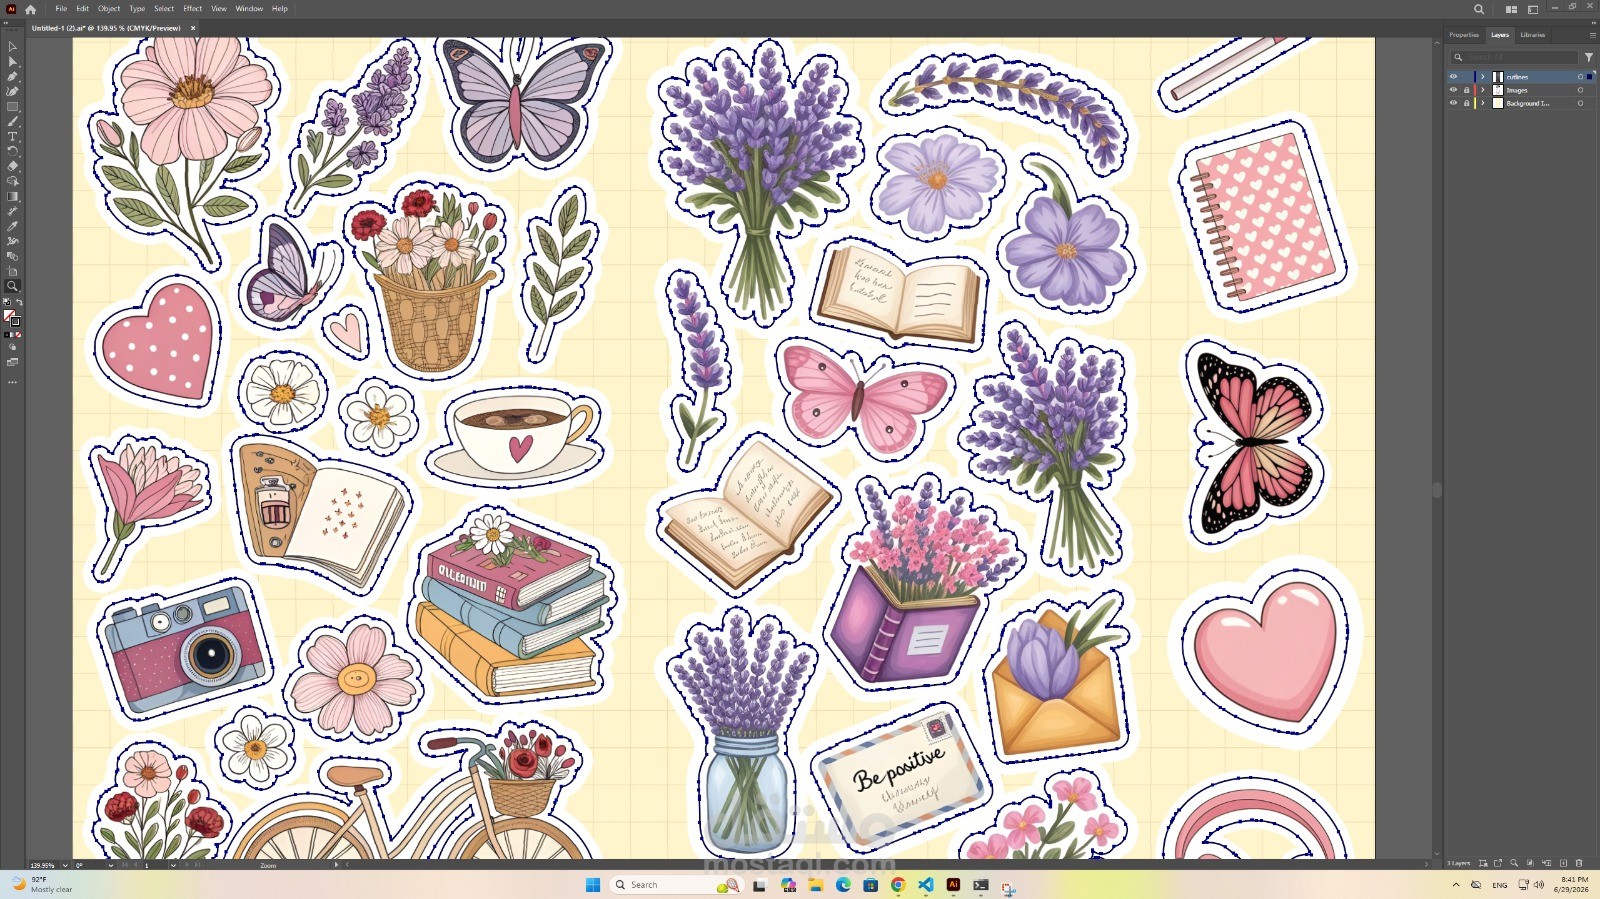This screenshot has height=899, width=1600.
Task: Click cutlines layer blue selection square
Action: (x=1591, y=77)
